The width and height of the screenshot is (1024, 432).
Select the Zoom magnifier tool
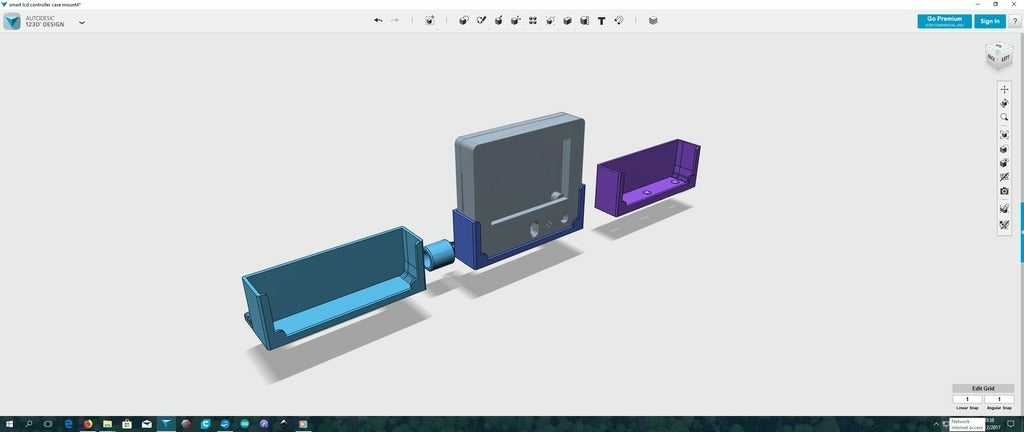(x=1004, y=117)
